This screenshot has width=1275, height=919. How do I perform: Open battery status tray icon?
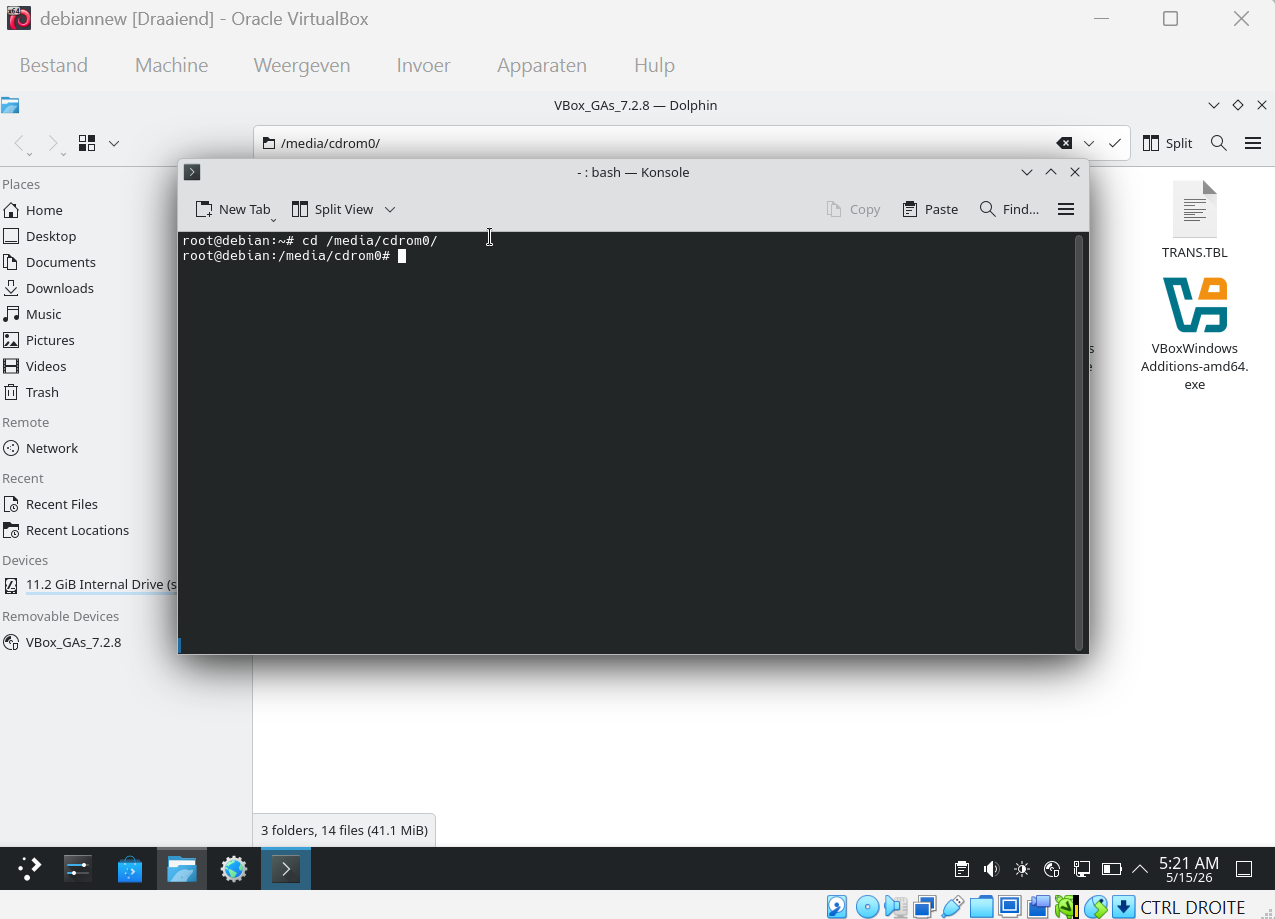pyautogui.click(x=1112, y=869)
